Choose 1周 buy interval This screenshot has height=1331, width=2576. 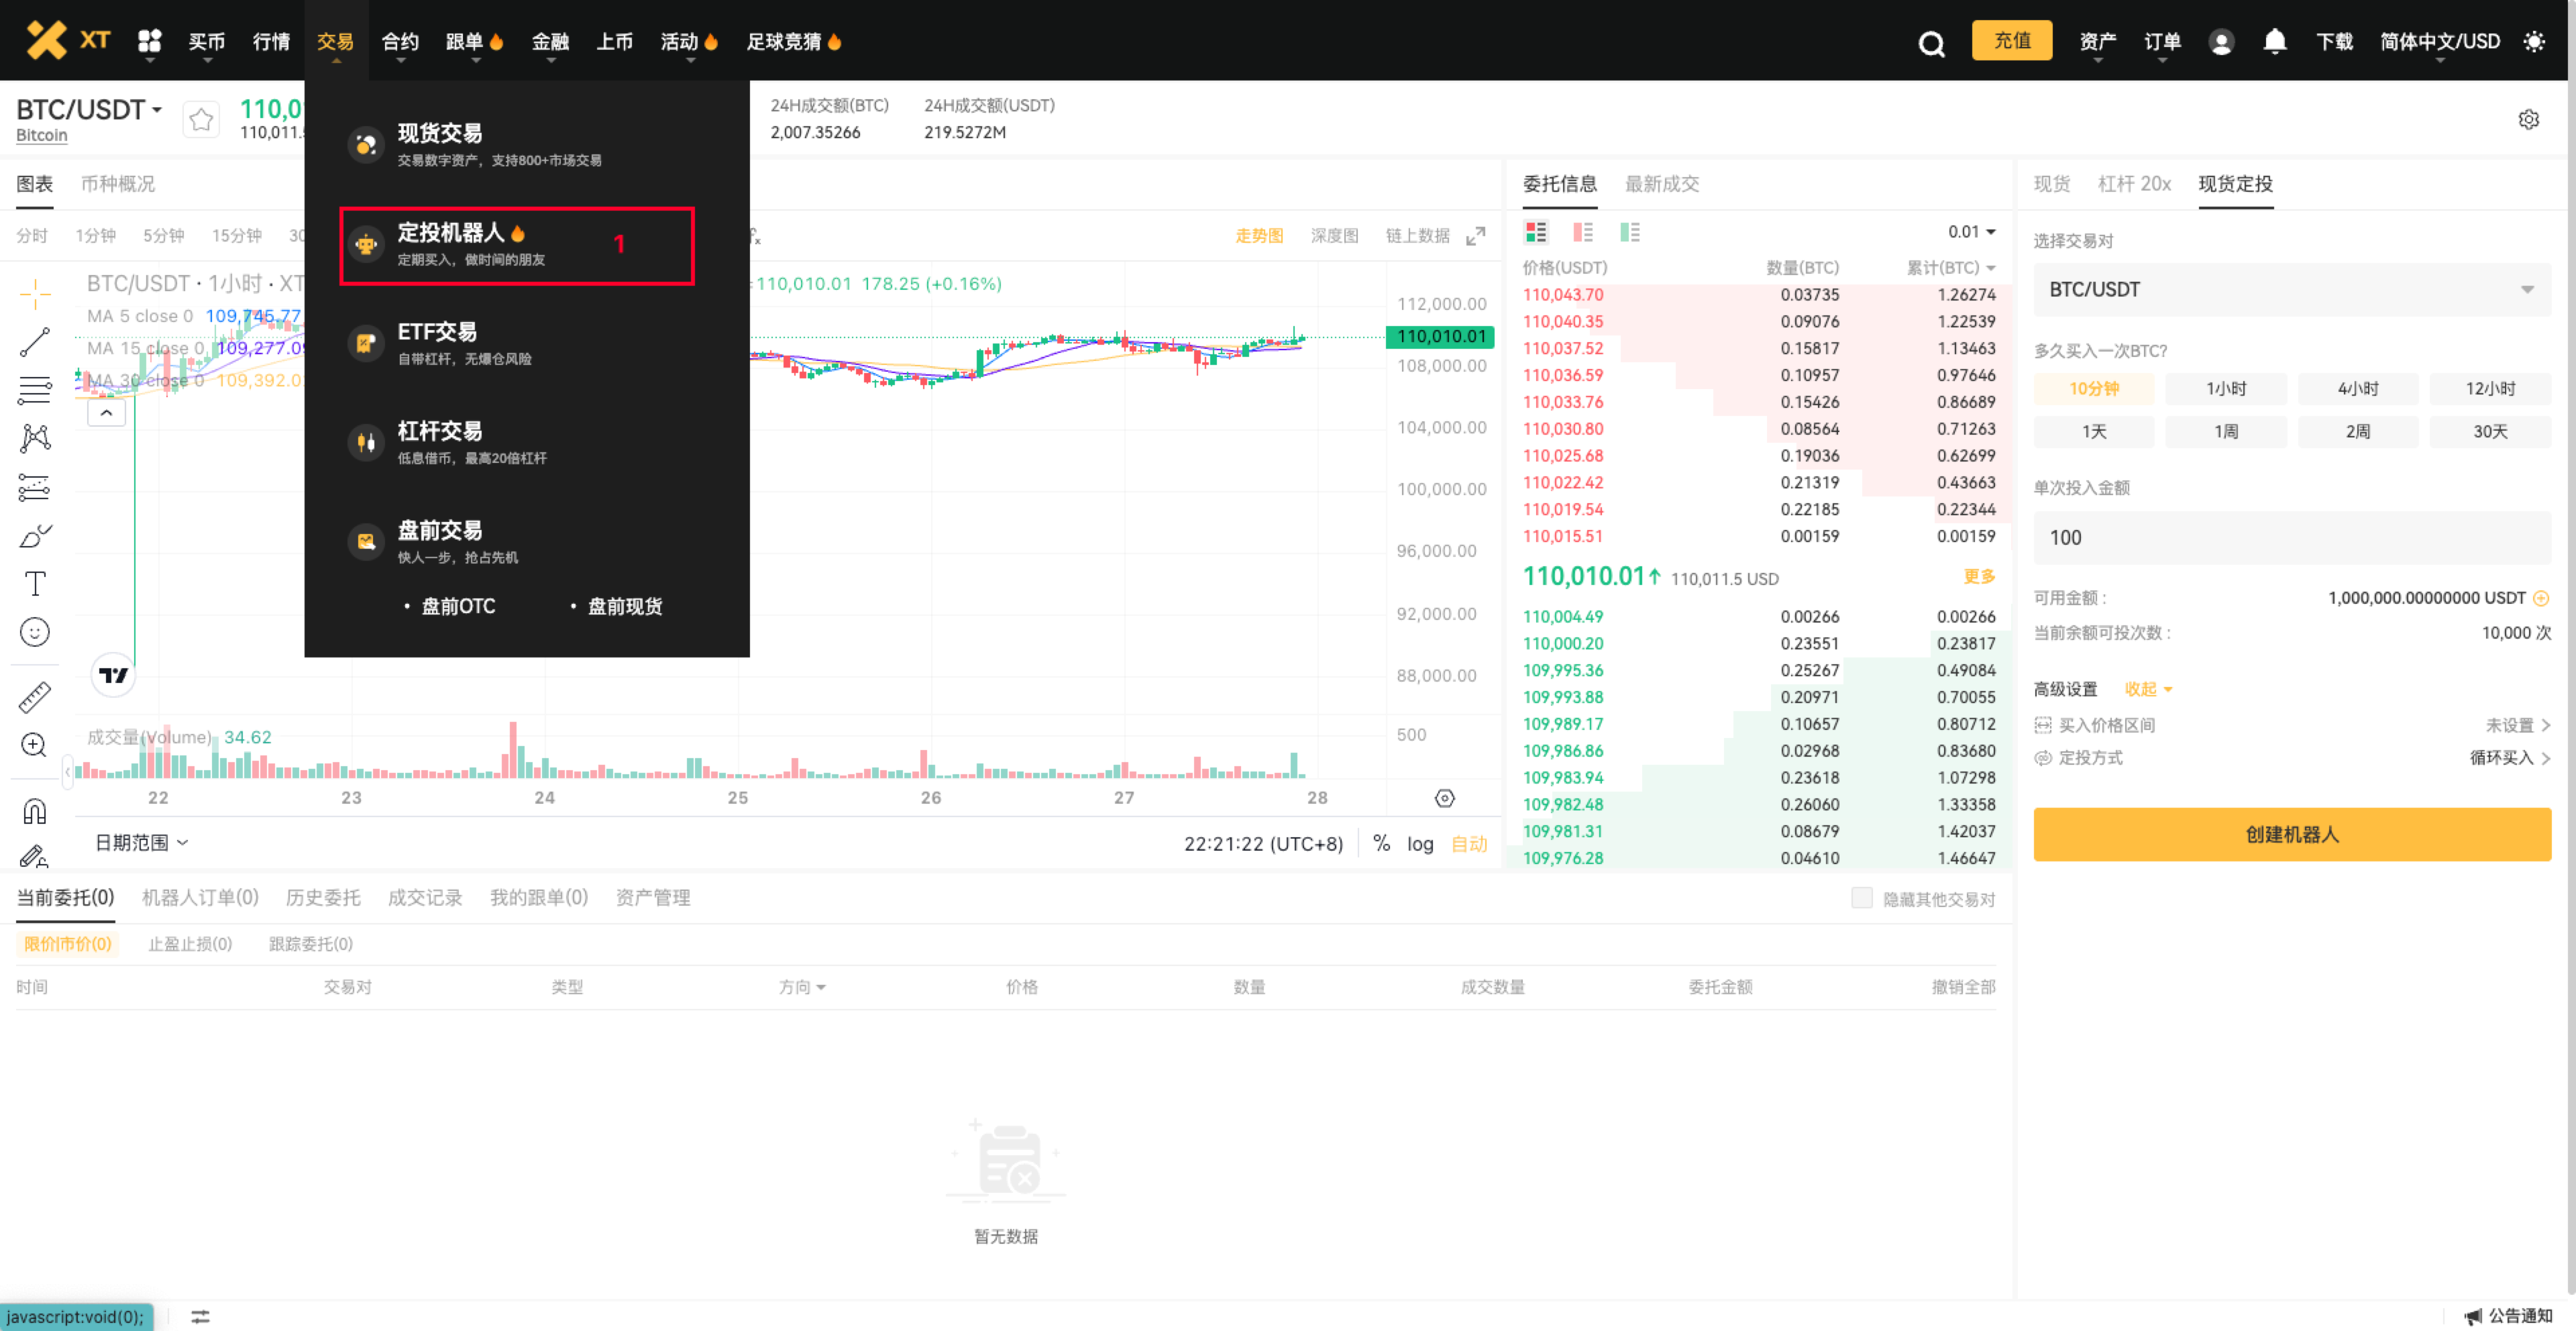2226,432
